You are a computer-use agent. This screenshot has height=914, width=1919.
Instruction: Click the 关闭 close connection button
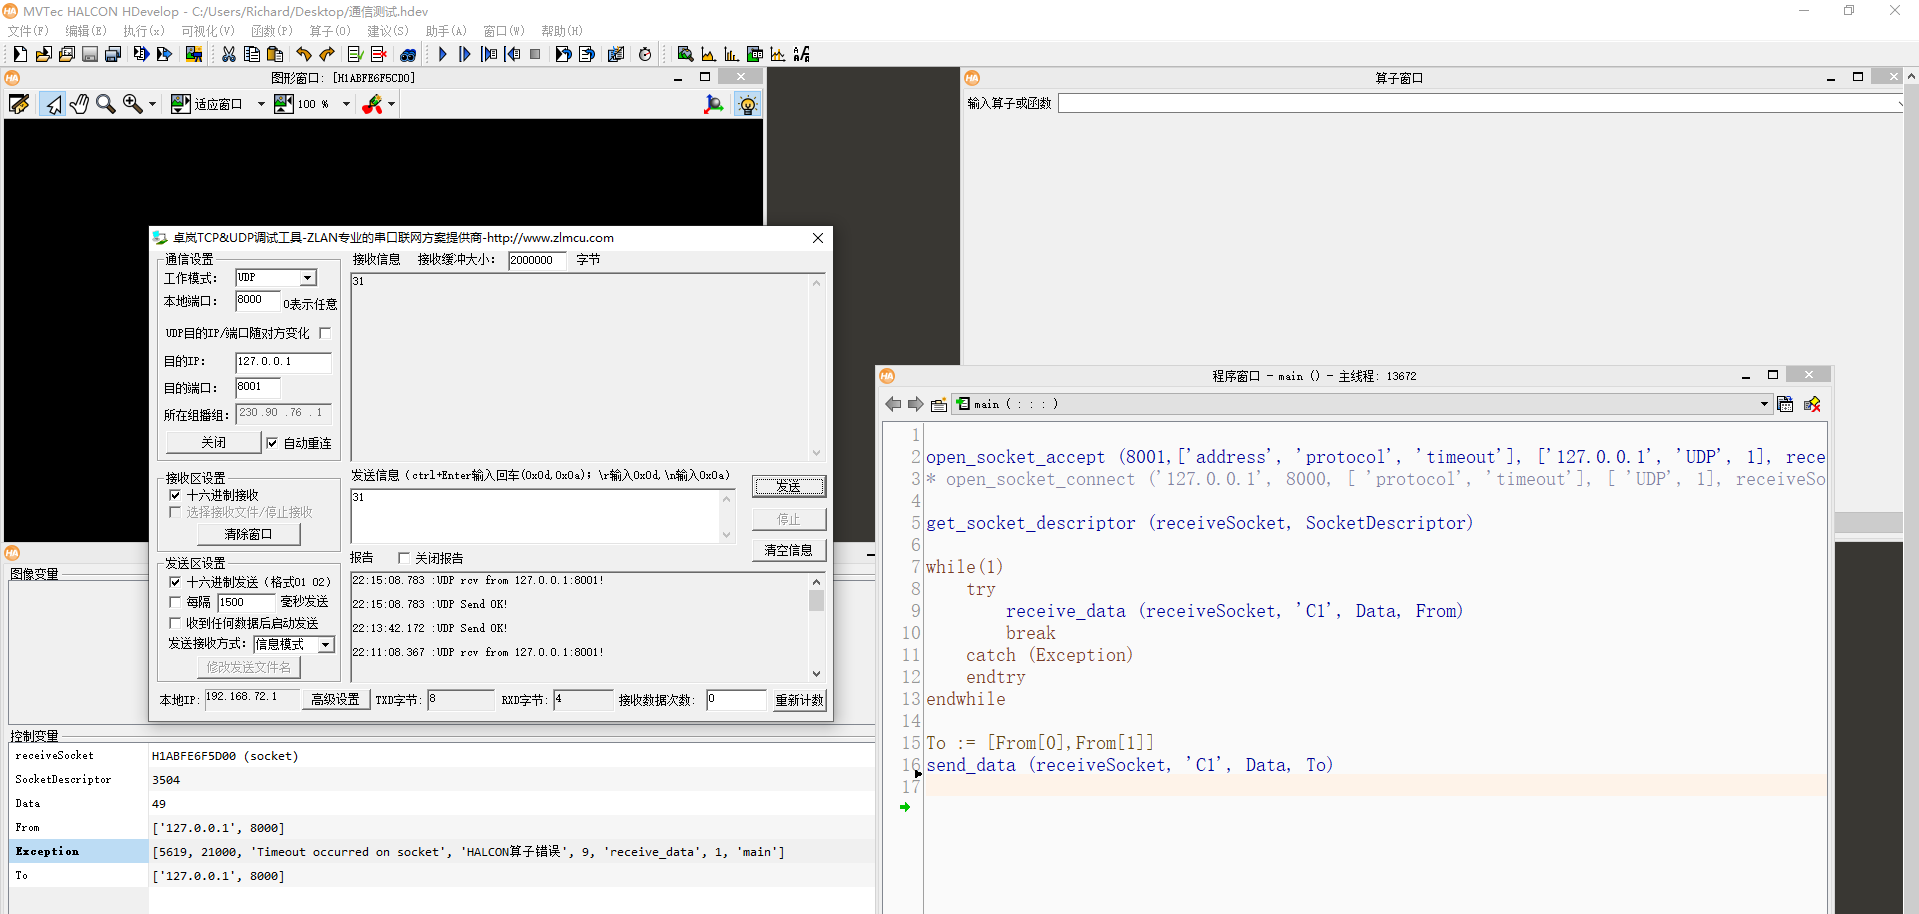click(x=213, y=442)
